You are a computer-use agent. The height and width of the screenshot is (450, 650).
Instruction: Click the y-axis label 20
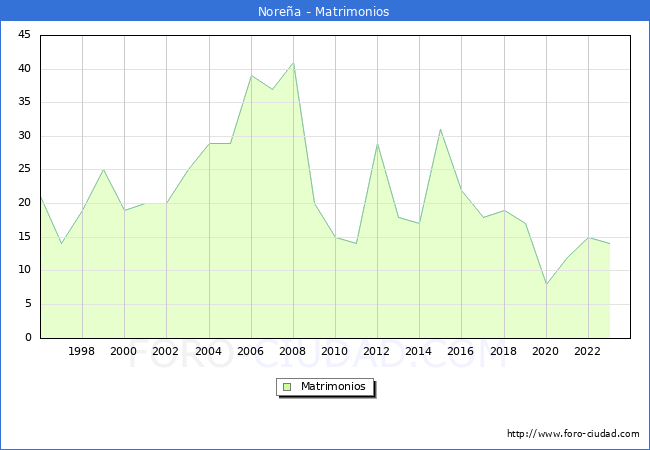[24, 203]
